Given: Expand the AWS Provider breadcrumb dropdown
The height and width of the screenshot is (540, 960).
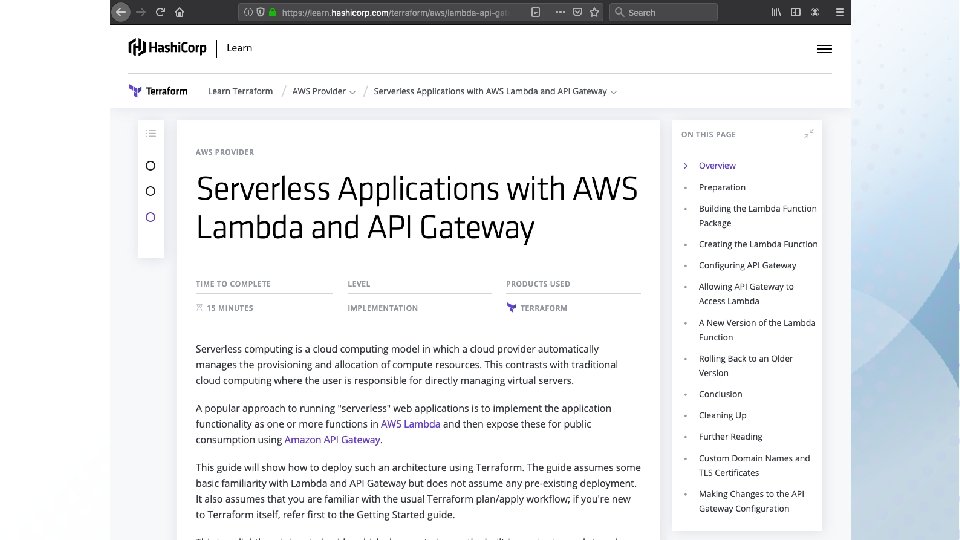Looking at the screenshot, I should (324, 91).
